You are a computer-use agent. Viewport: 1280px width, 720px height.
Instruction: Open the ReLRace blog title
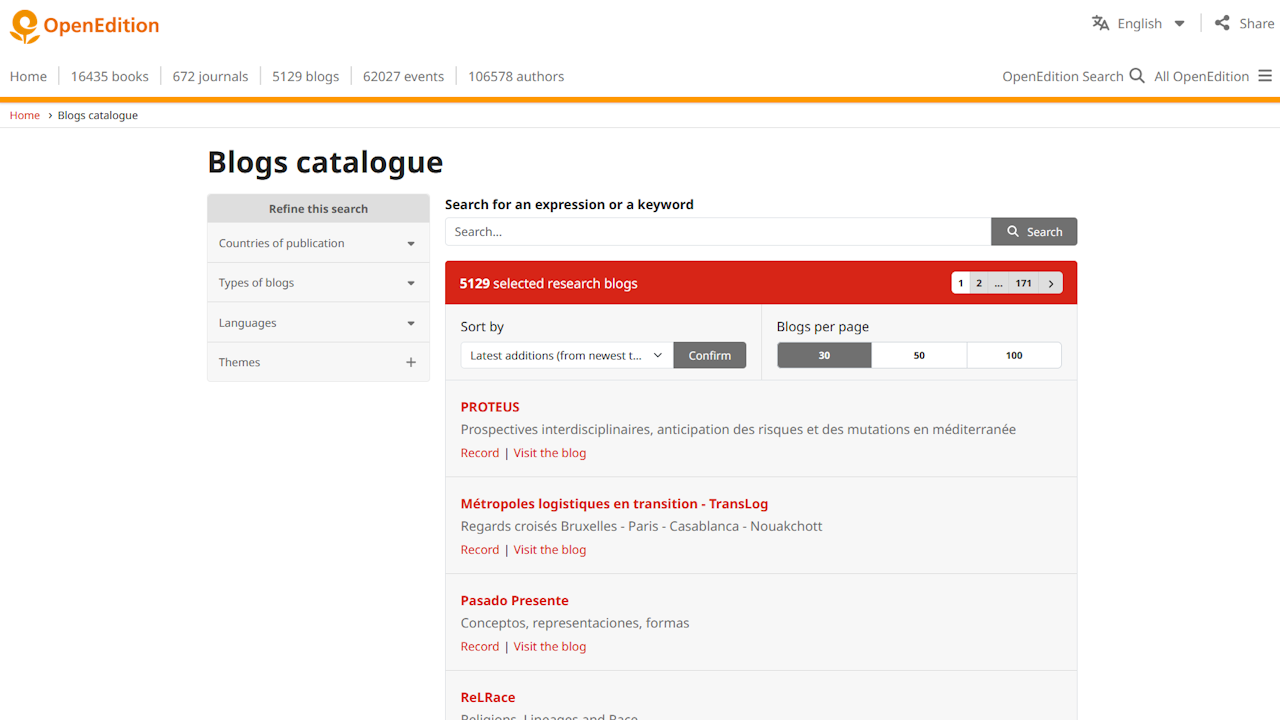coord(488,698)
